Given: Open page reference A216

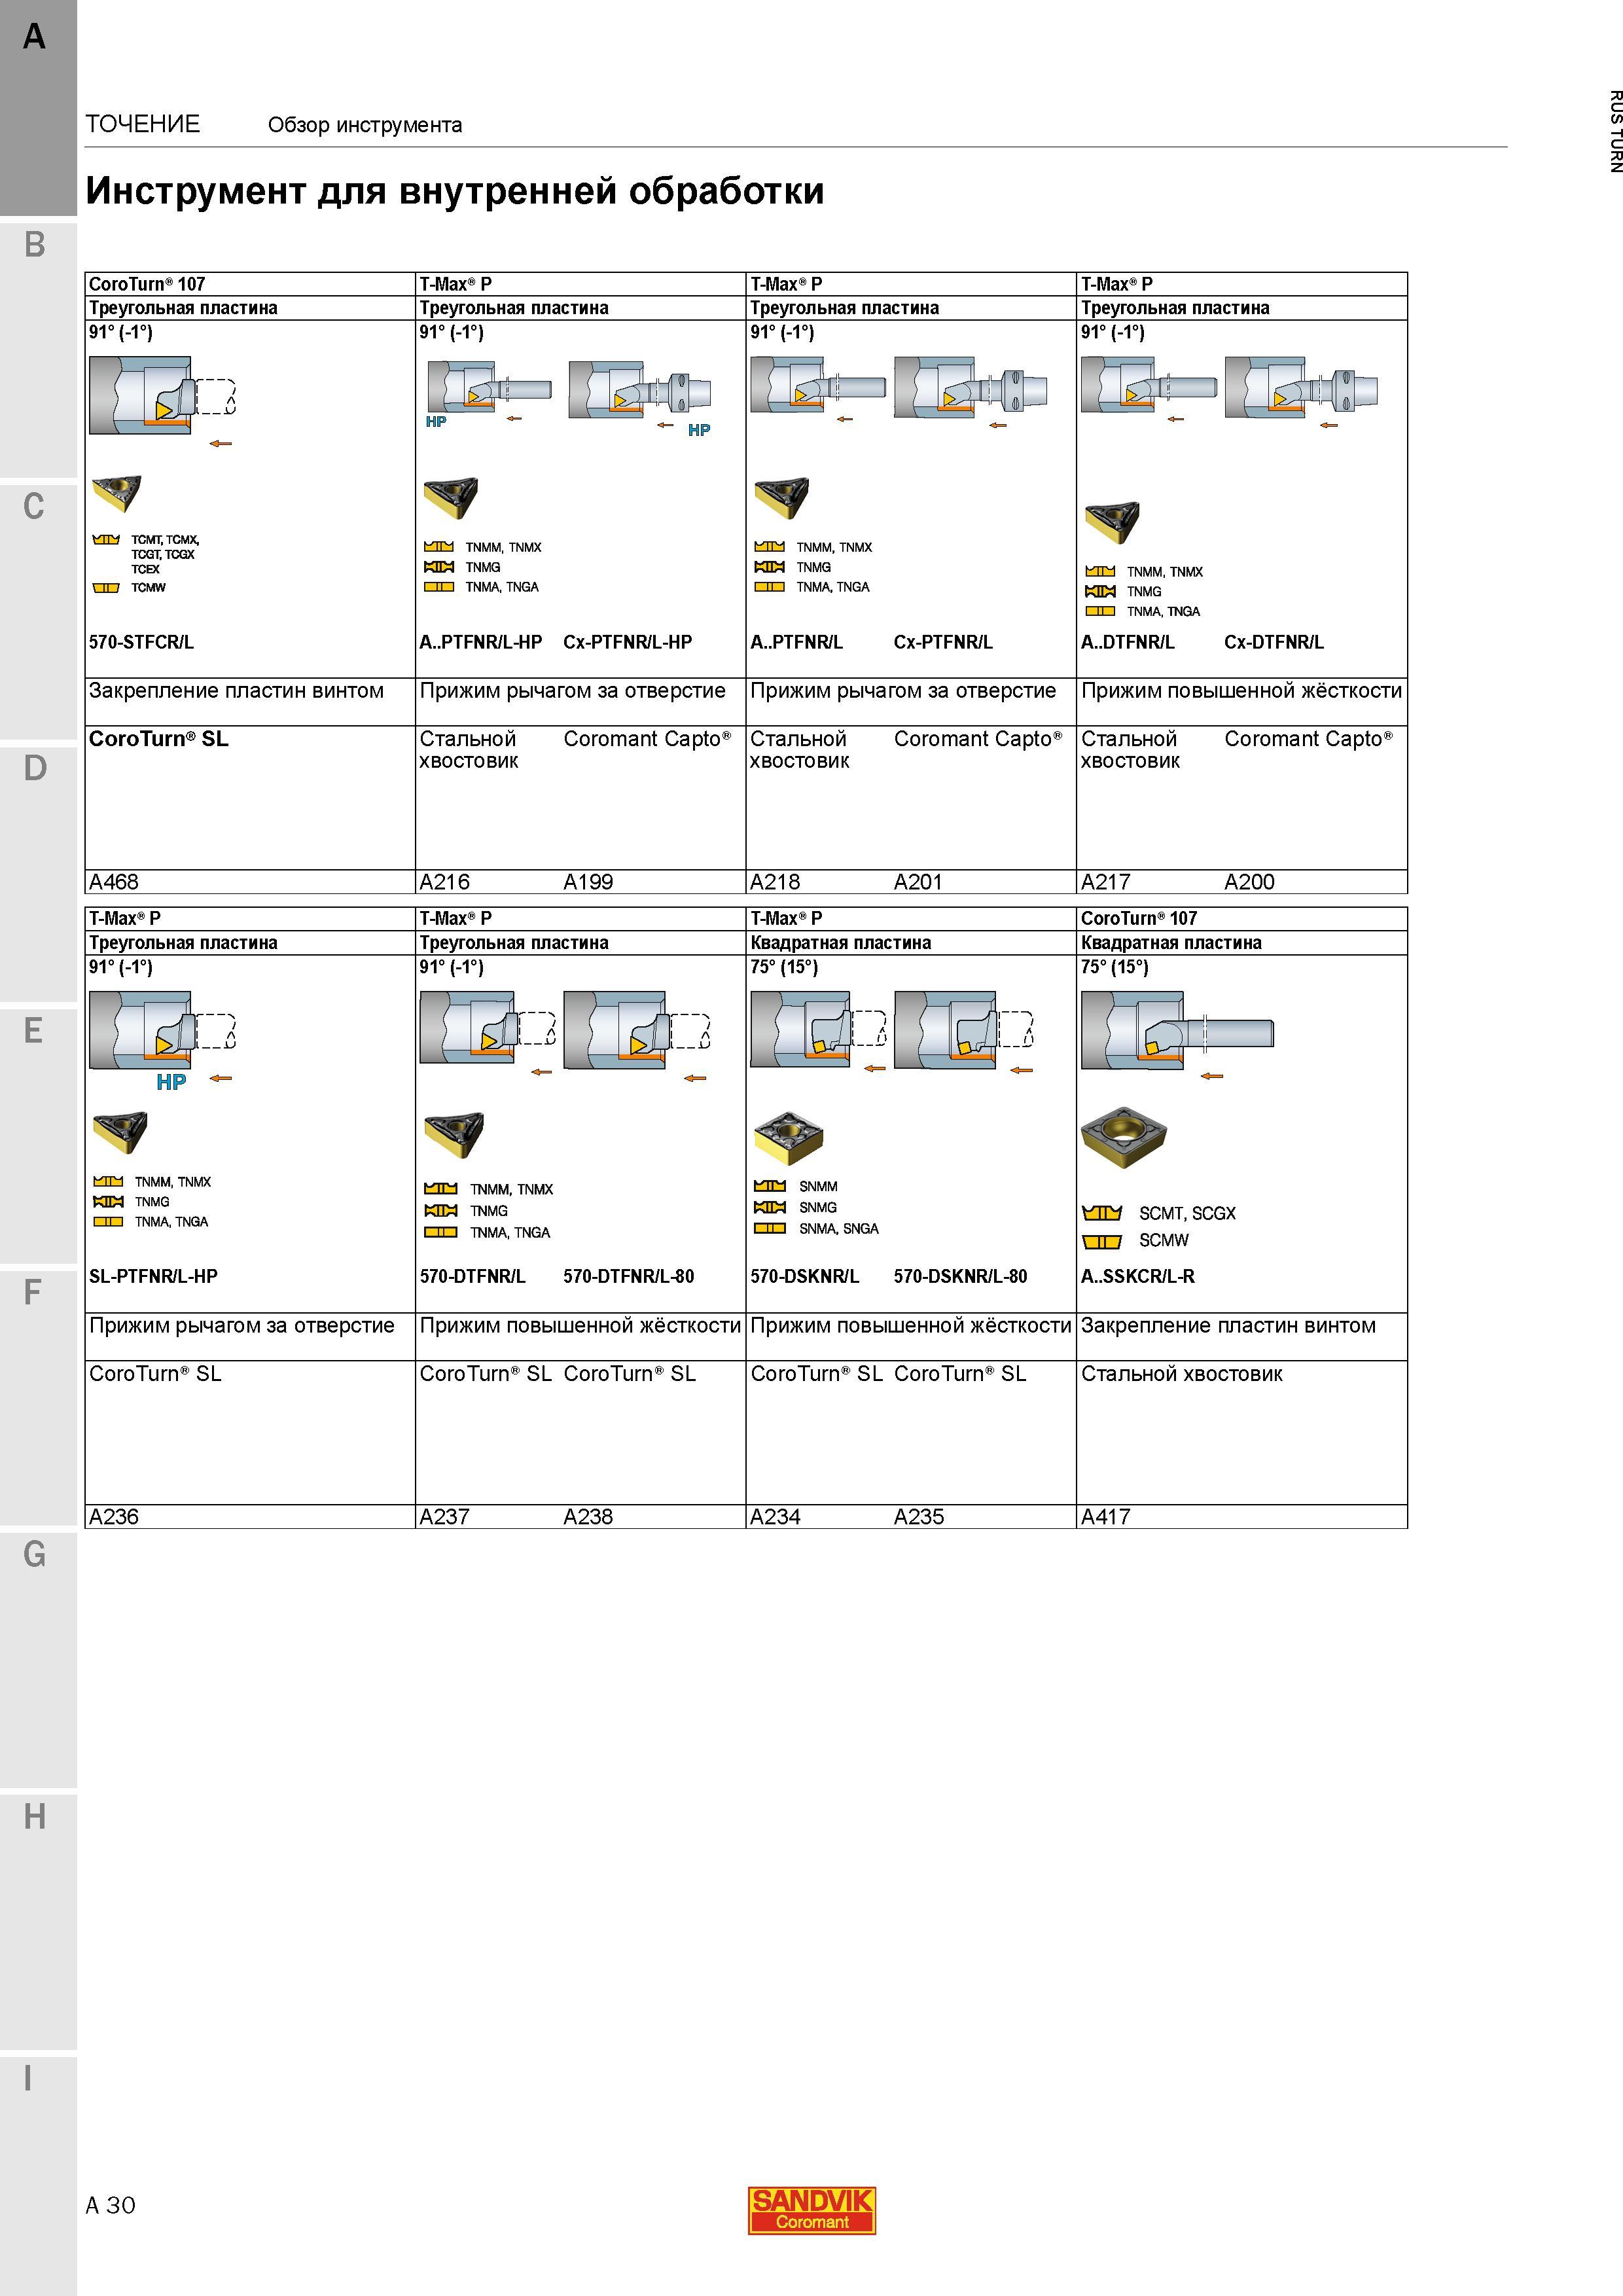Looking at the screenshot, I should tap(445, 882).
